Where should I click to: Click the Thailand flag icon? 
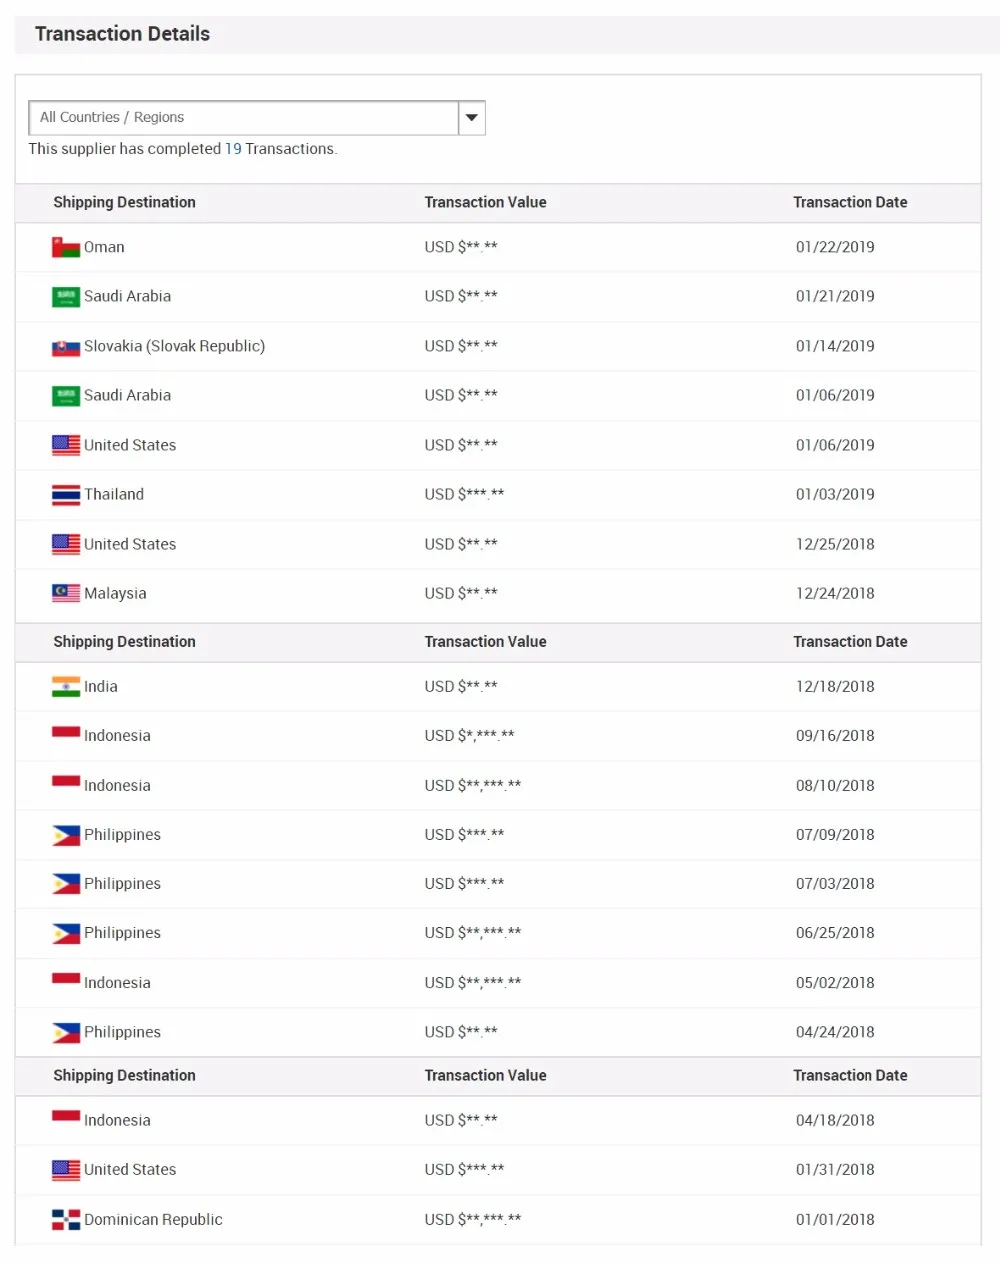(66, 495)
